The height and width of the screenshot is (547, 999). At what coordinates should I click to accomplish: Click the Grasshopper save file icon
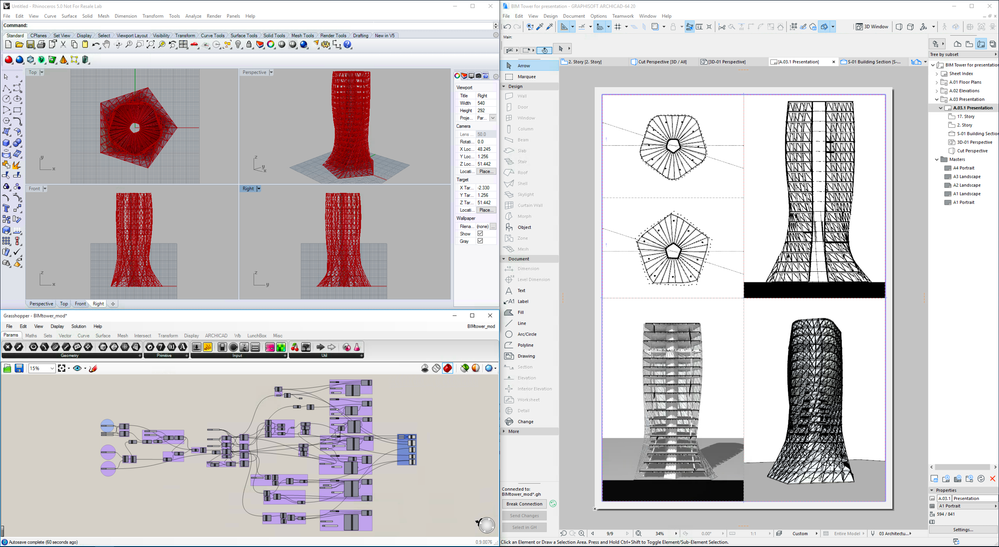[x=19, y=369]
